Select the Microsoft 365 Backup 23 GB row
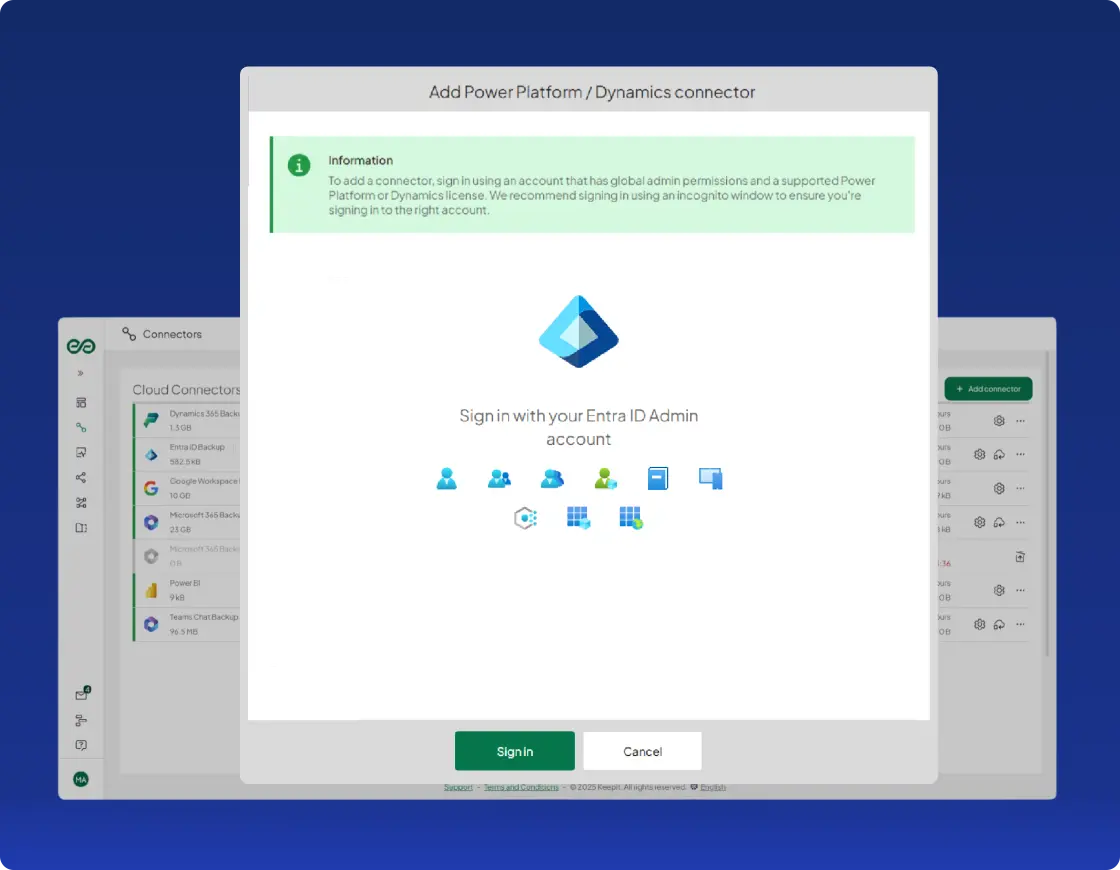 187,522
